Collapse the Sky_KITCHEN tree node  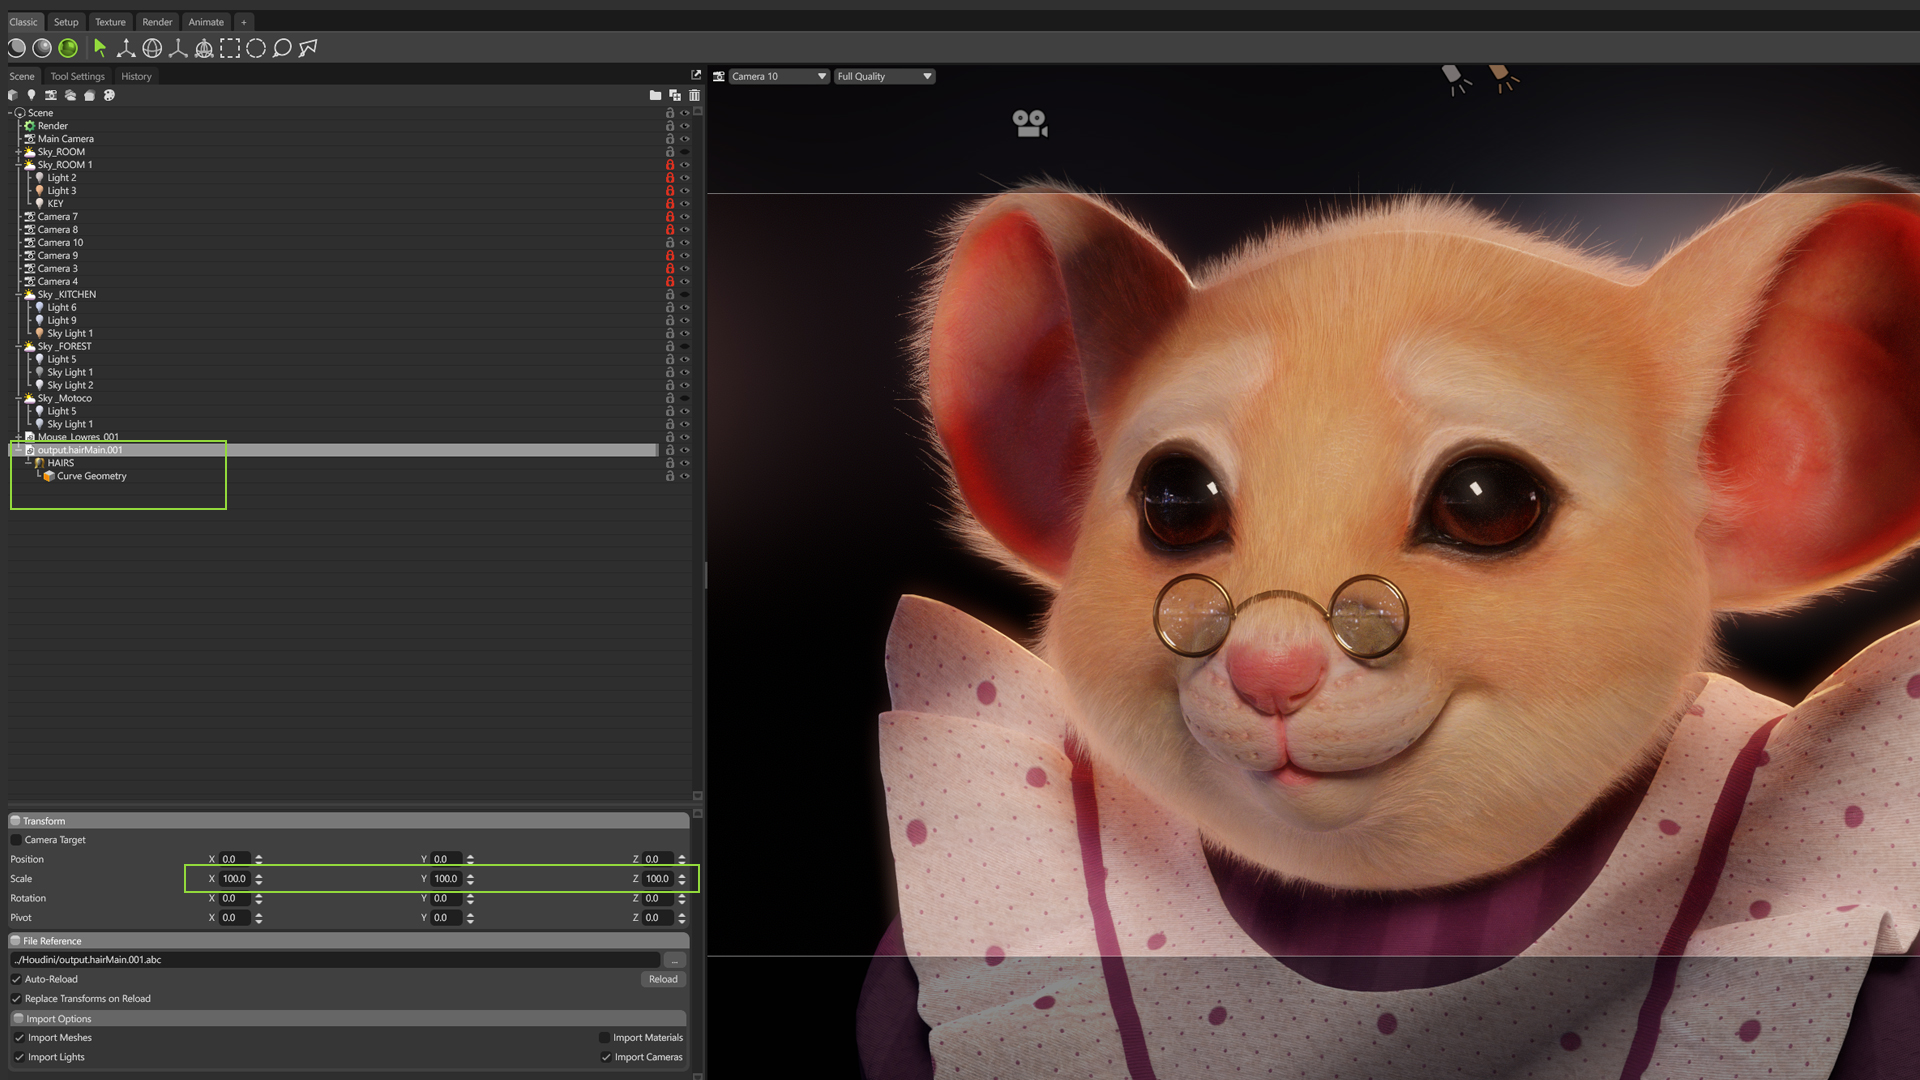pyautogui.click(x=18, y=295)
